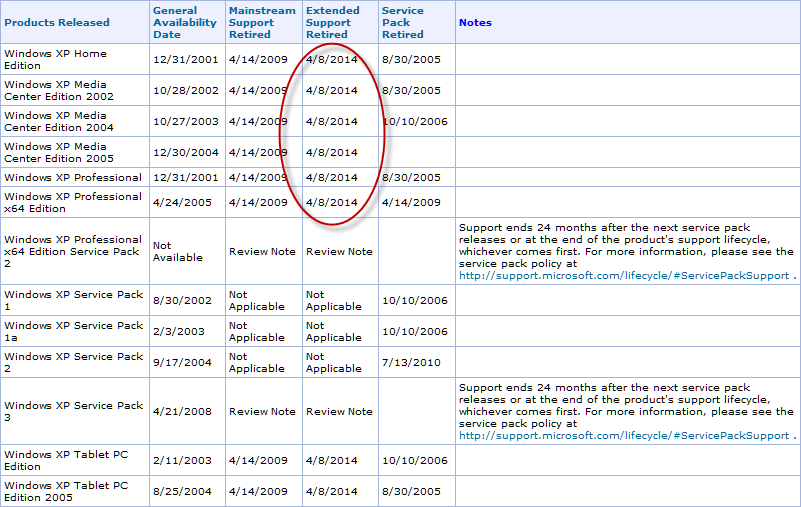Click Tablet PC Edition's extended date 4/8/2014

[332, 460]
